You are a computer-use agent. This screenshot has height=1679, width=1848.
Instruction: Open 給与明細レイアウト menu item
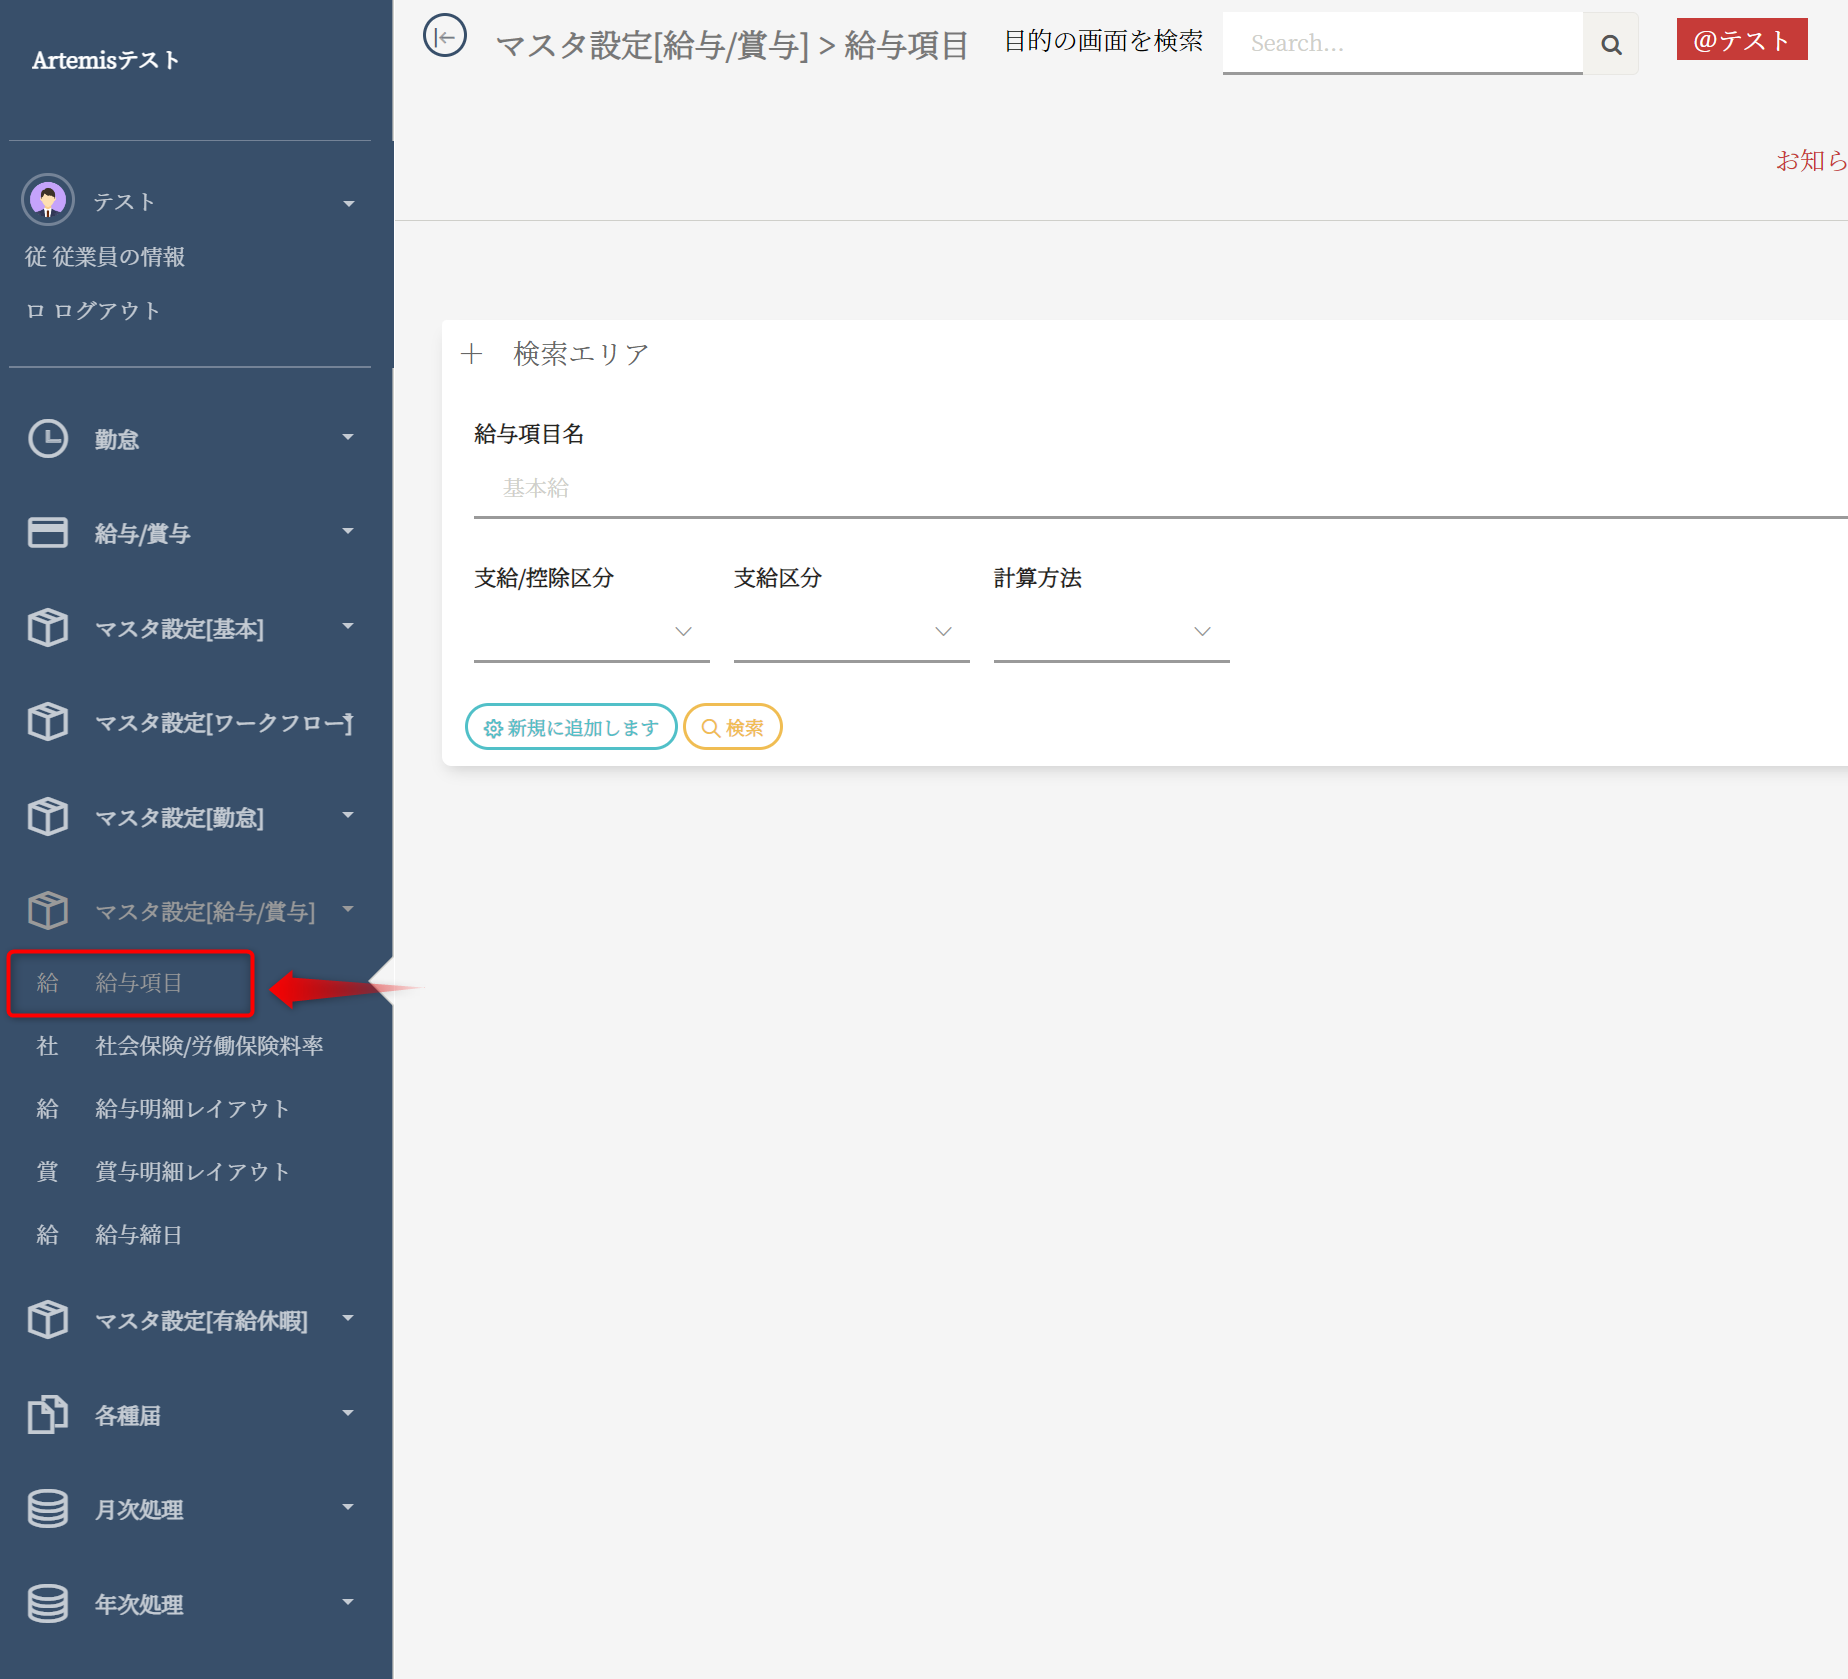(192, 1109)
